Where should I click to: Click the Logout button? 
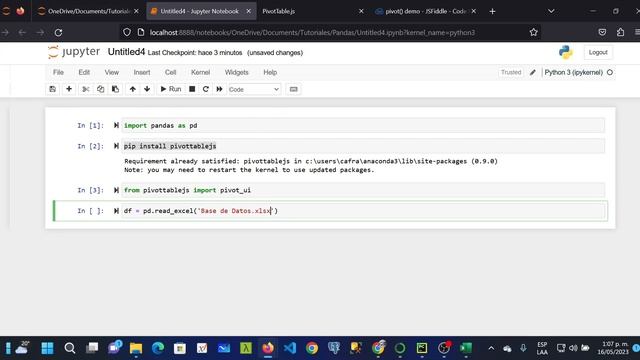(x=598, y=52)
